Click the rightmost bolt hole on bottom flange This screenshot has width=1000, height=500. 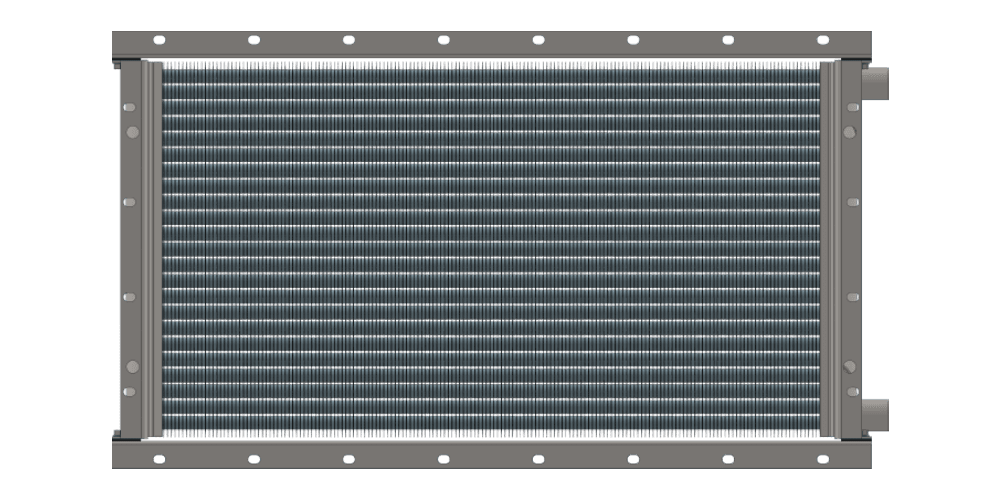[823, 458]
